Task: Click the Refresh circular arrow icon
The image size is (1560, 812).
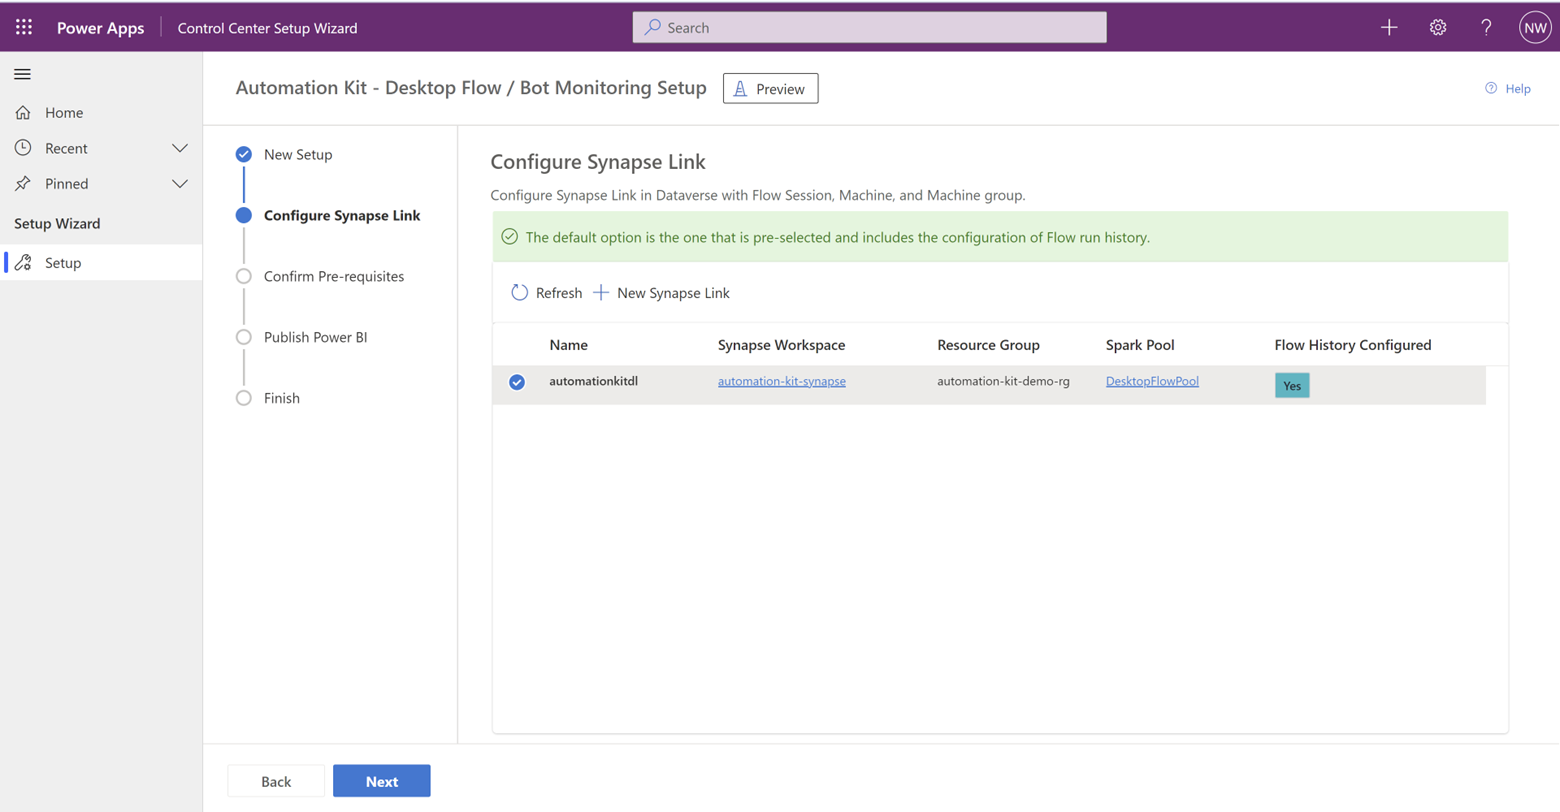Action: (x=519, y=293)
